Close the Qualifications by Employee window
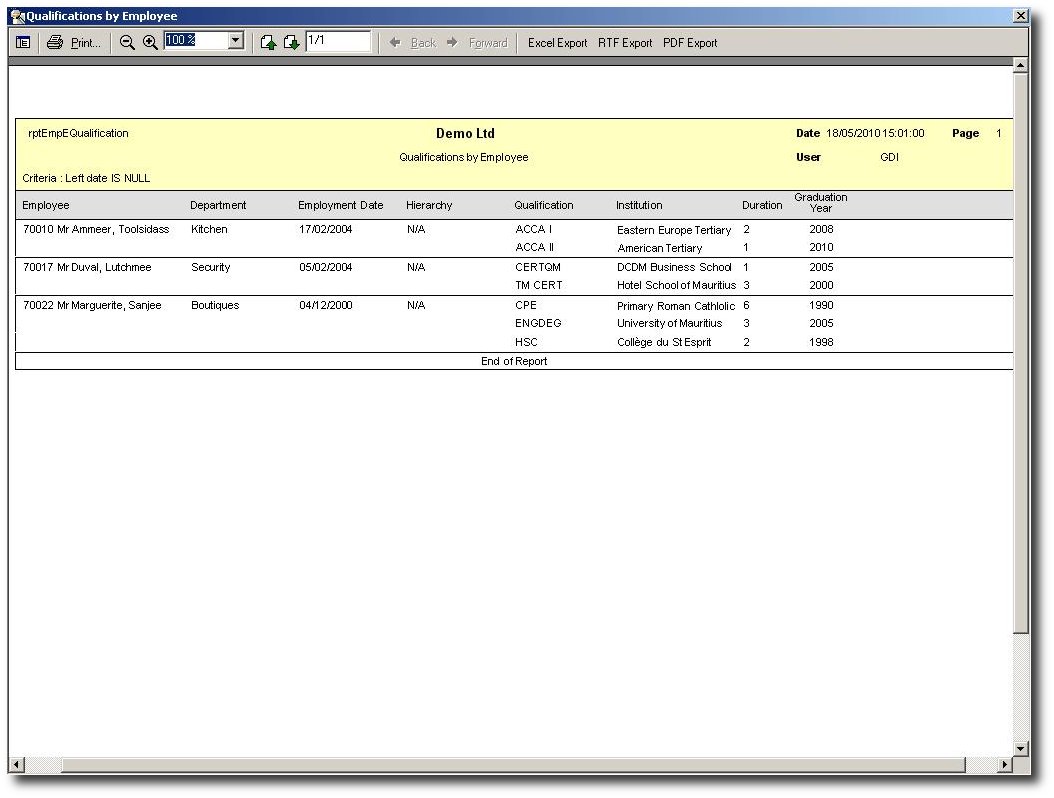The image size is (1054, 798). click(x=1020, y=15)
